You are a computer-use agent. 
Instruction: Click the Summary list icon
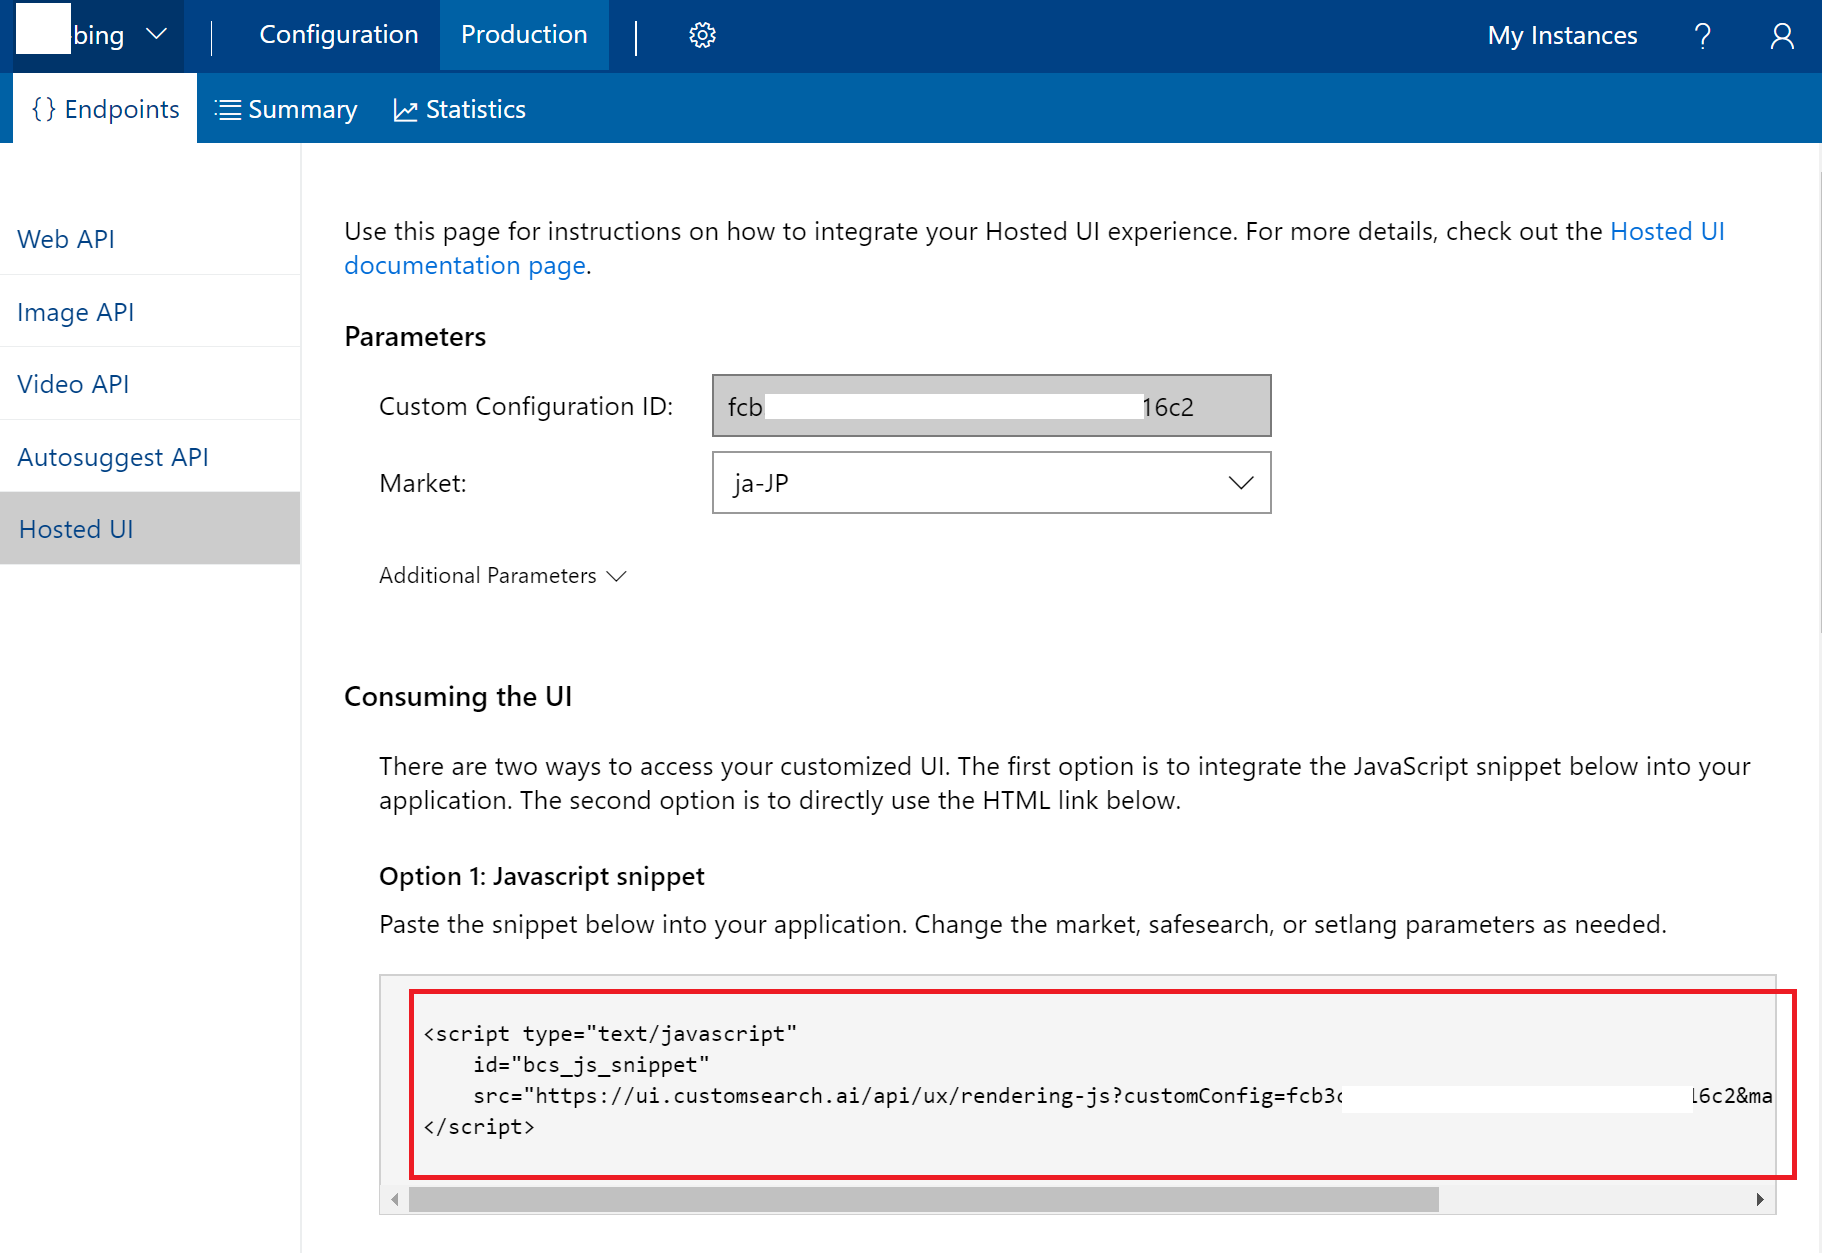click(x=229, y=109)
